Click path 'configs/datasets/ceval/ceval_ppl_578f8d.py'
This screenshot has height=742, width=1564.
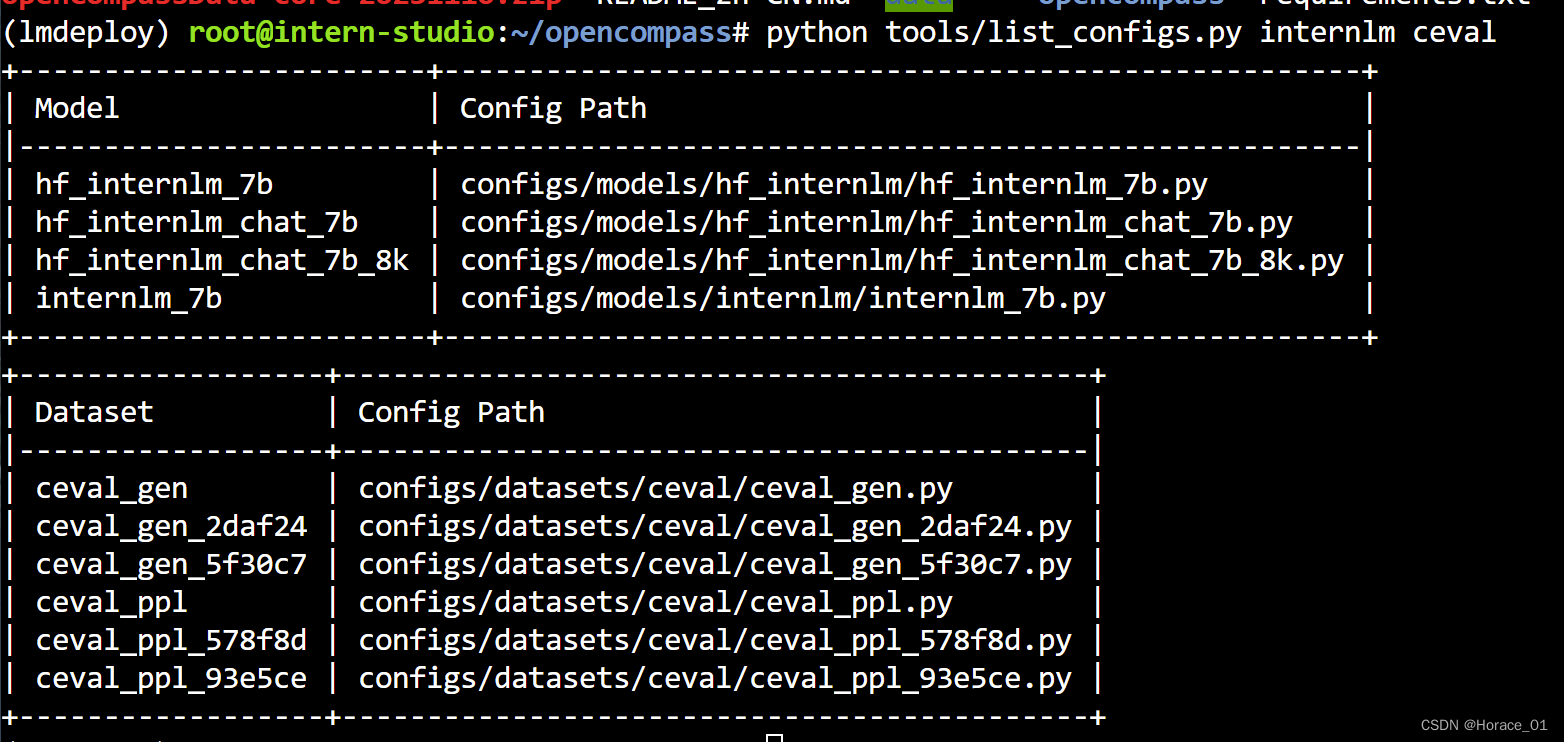click(x=715, y=640)
